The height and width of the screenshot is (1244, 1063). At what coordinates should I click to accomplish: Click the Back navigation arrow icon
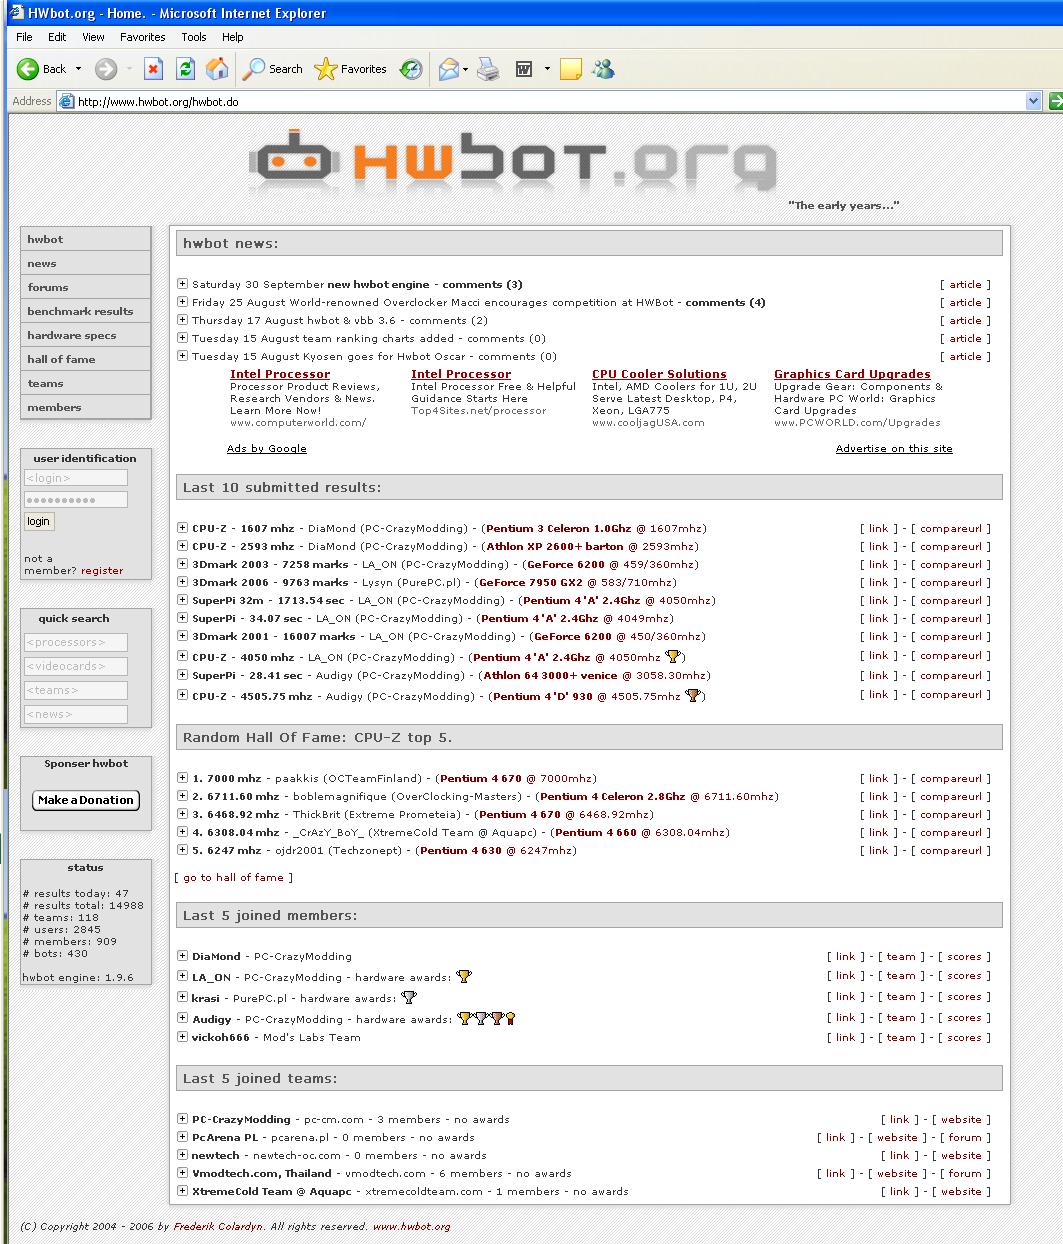click(x=28, y=69)
